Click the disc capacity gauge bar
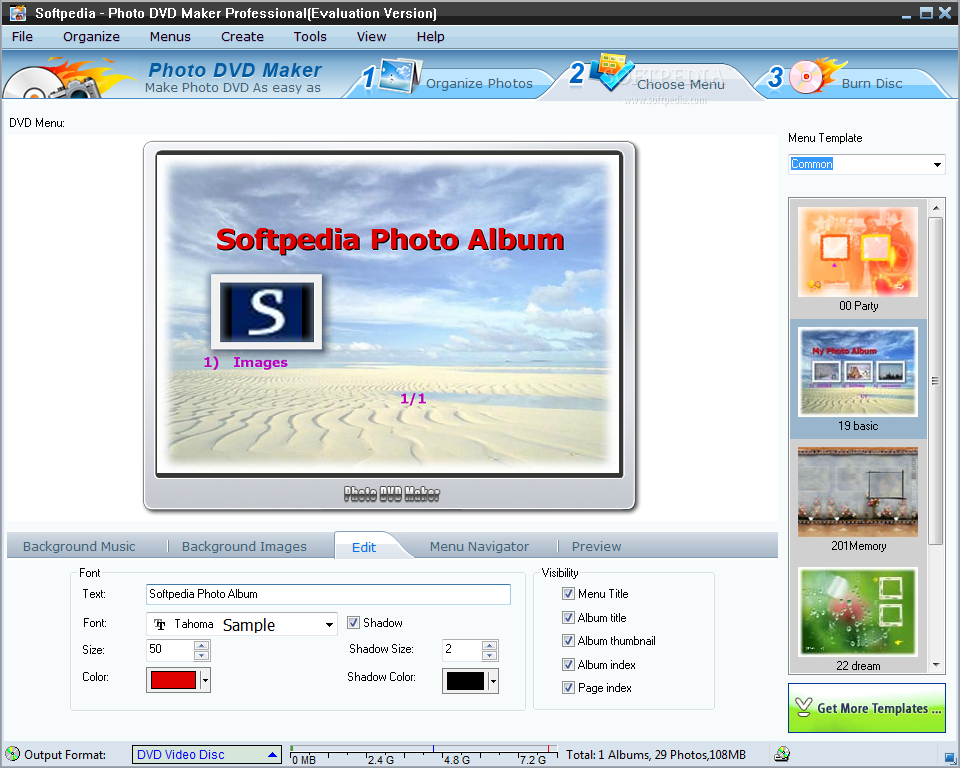The image size is (960, 768). click(x=424, y=755)
